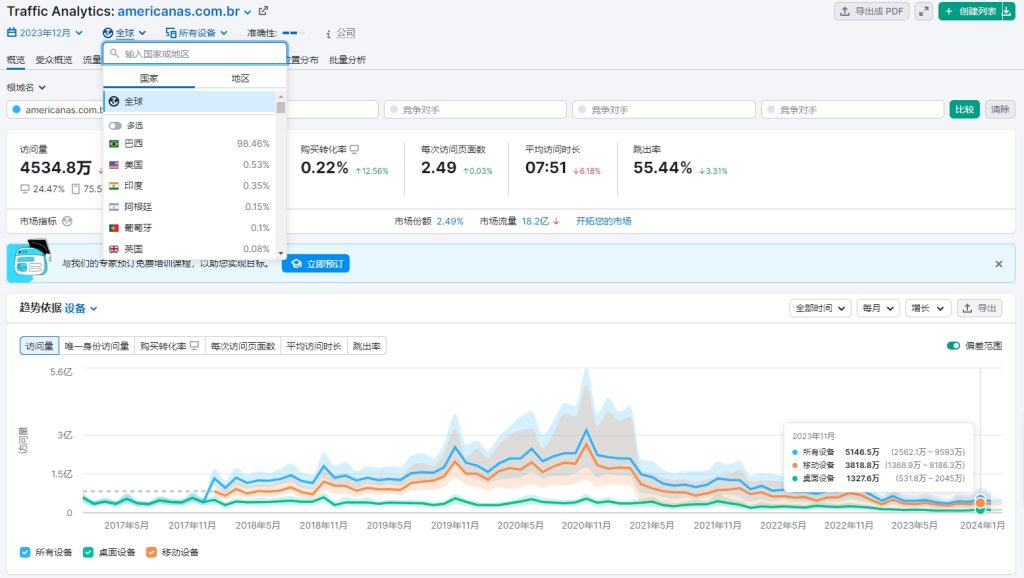Screen dimensions: 1024x578
Task: Enable the 多选 multi-select toggle
Action: coord(116,125)
